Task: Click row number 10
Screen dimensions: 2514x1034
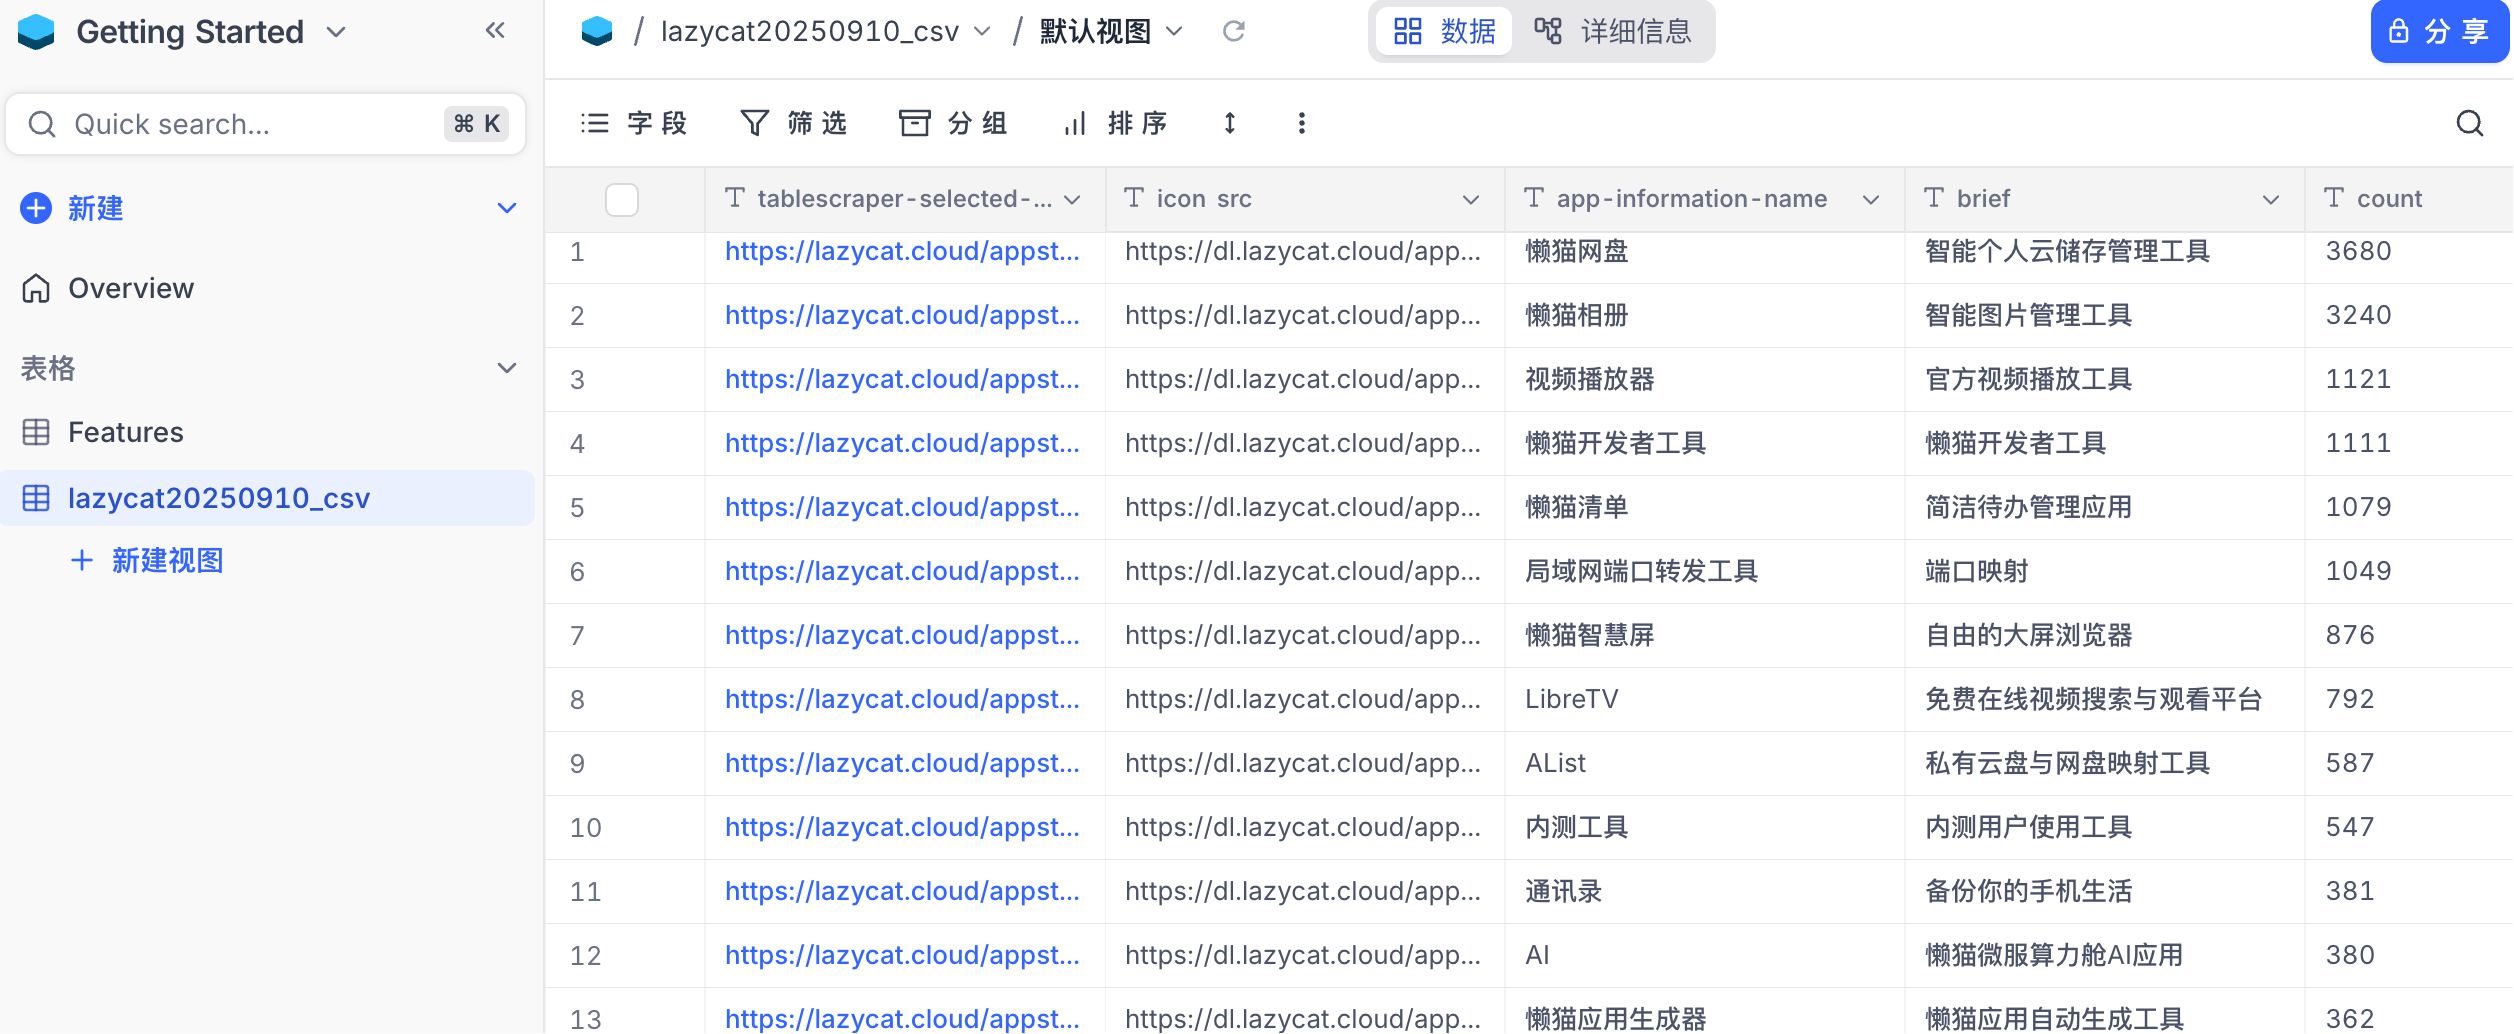Action: [586, 827]
